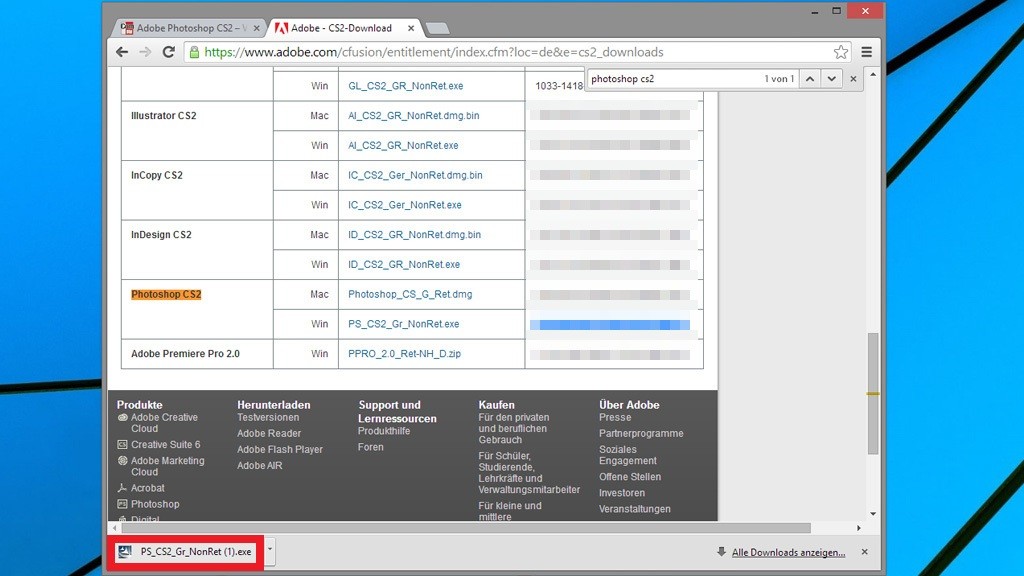Open Adobe Reader link

pos(269,434)
